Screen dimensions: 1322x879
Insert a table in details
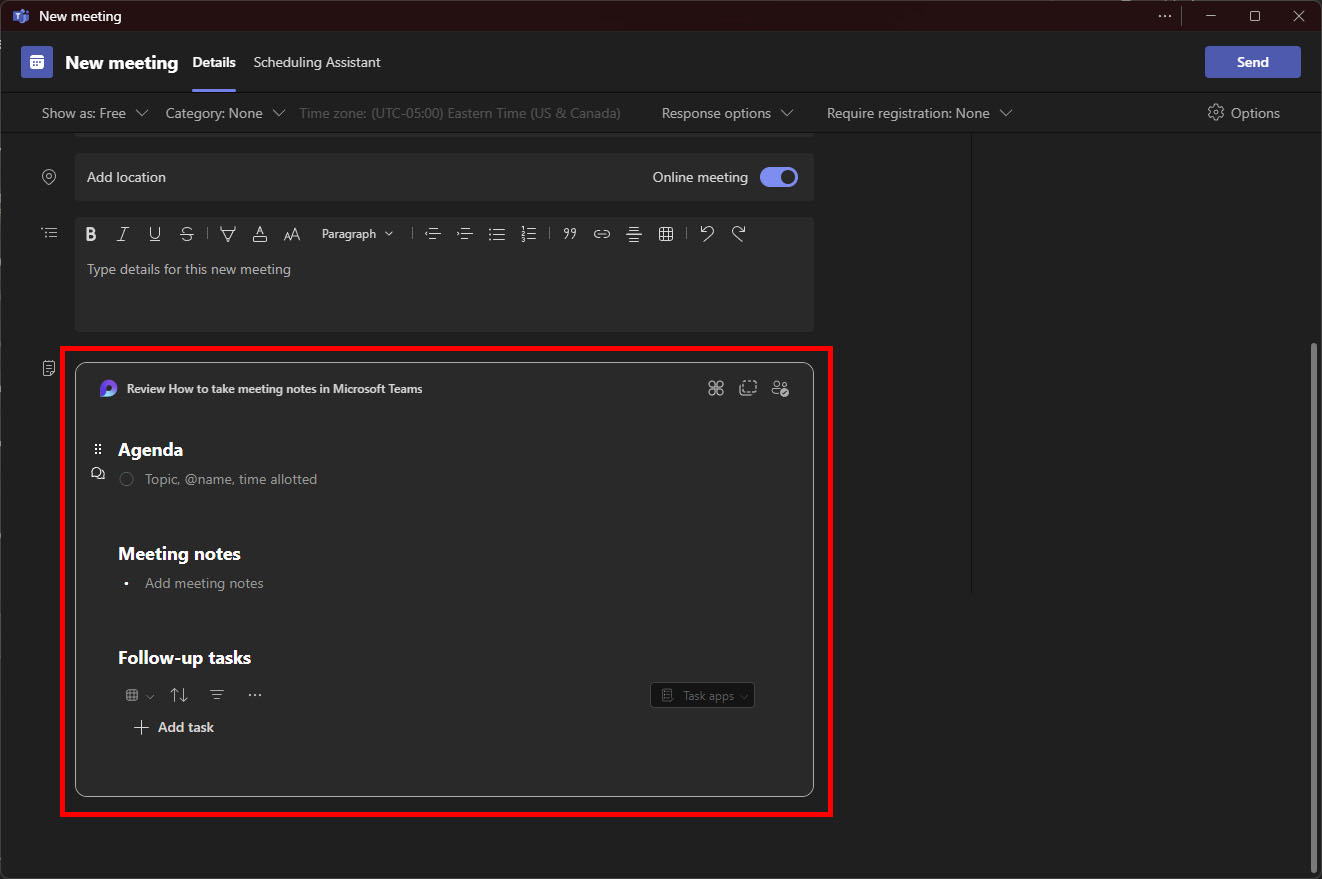(666, 234)
